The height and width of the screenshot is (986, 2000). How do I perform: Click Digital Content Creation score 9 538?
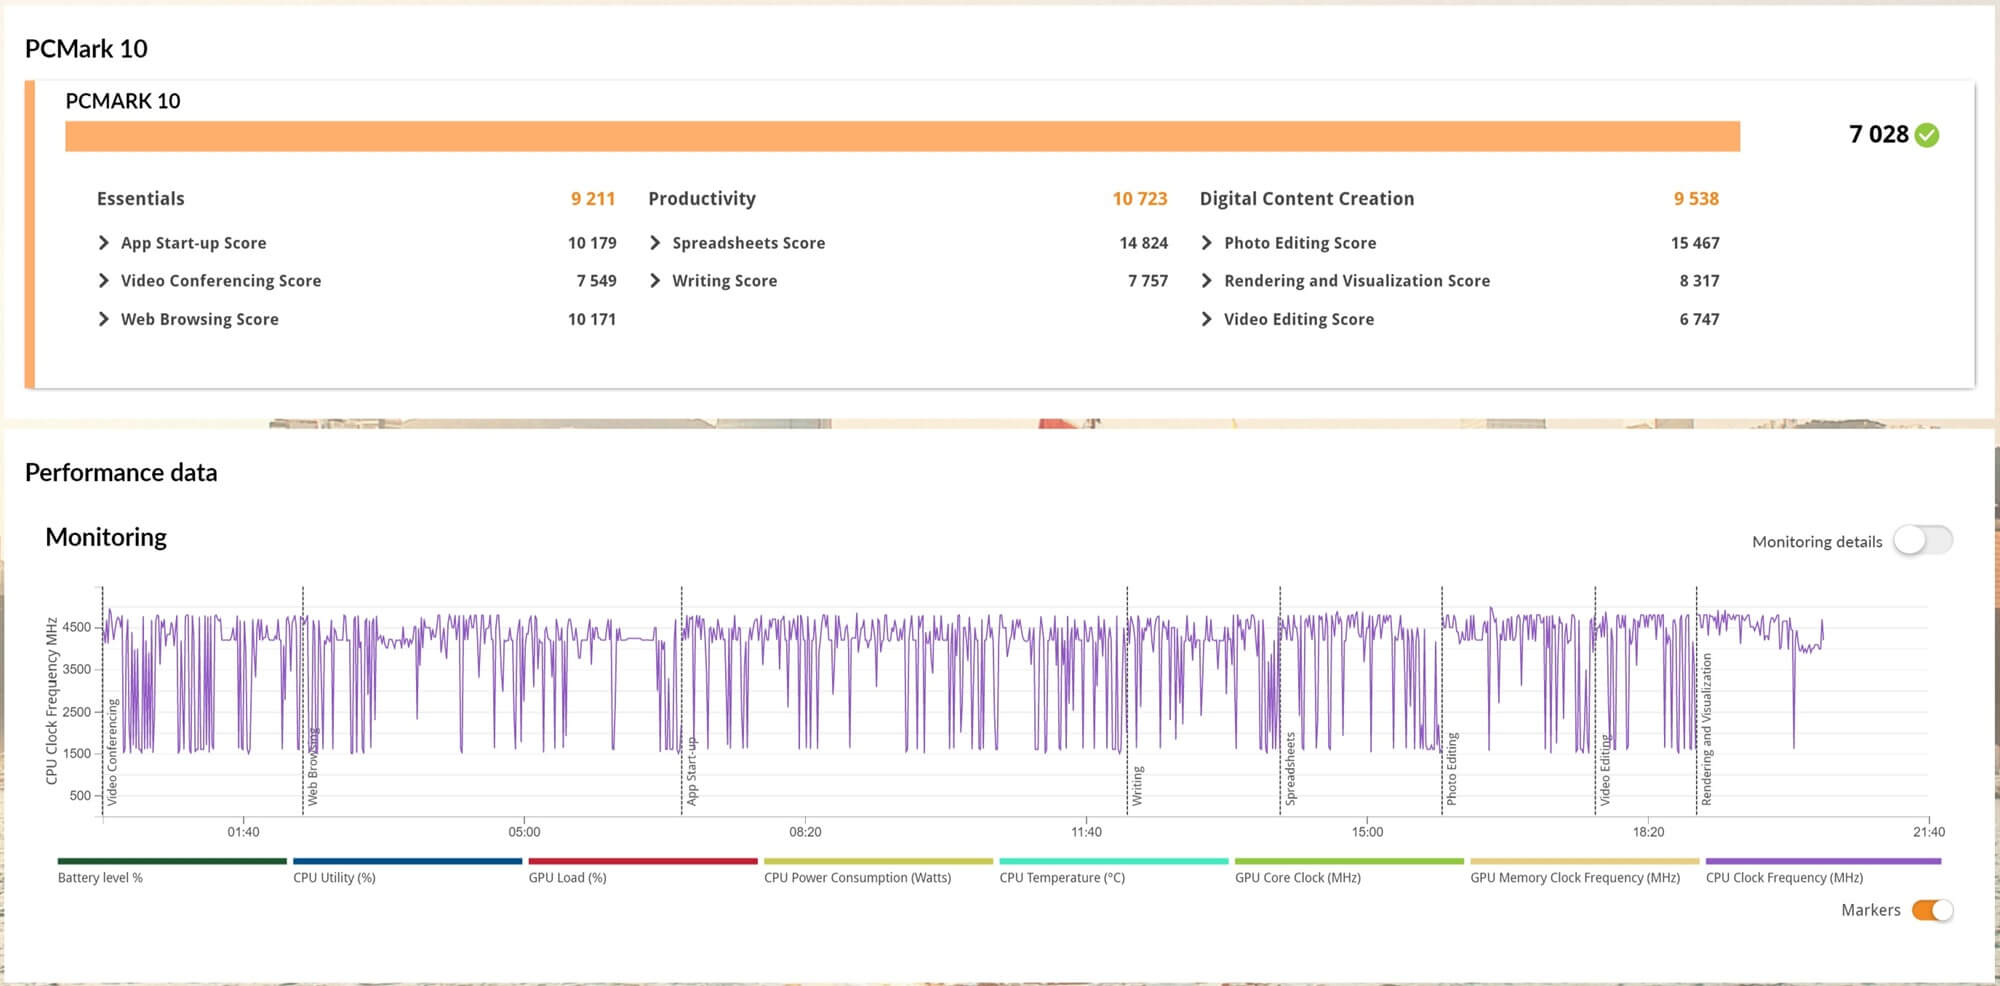tap(1696, 198)
